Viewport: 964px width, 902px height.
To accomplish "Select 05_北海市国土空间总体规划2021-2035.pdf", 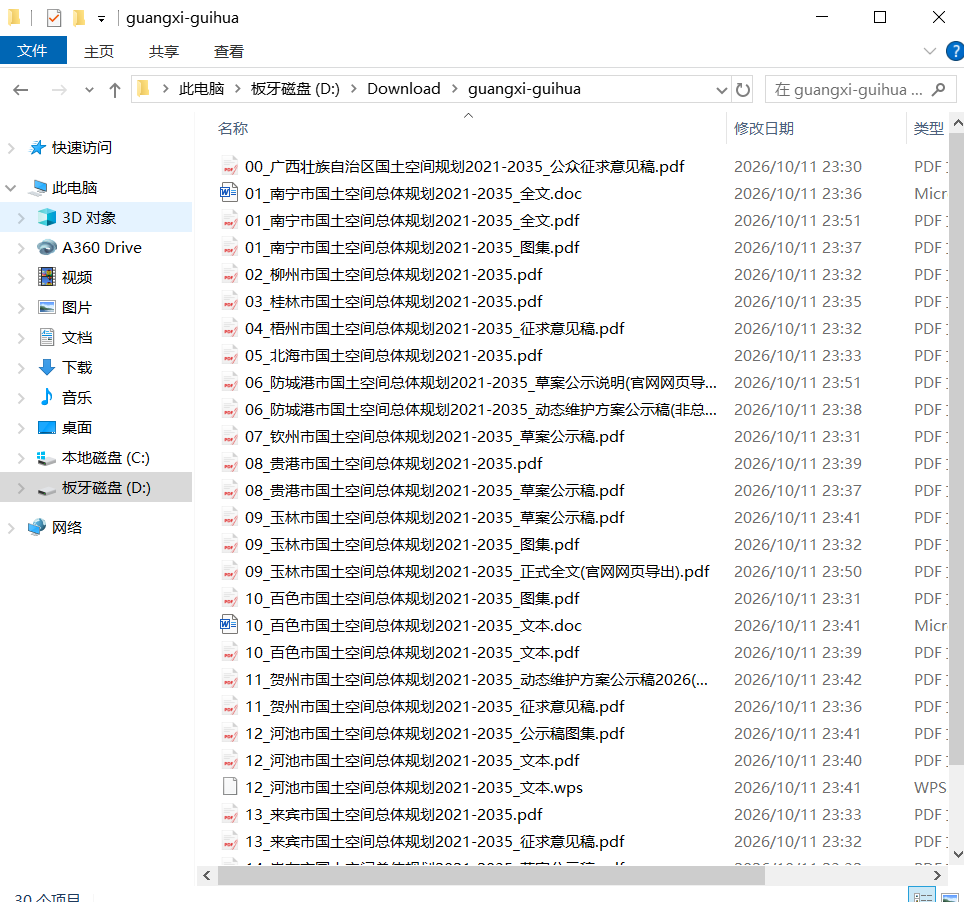I will click(x=393, y=355).
